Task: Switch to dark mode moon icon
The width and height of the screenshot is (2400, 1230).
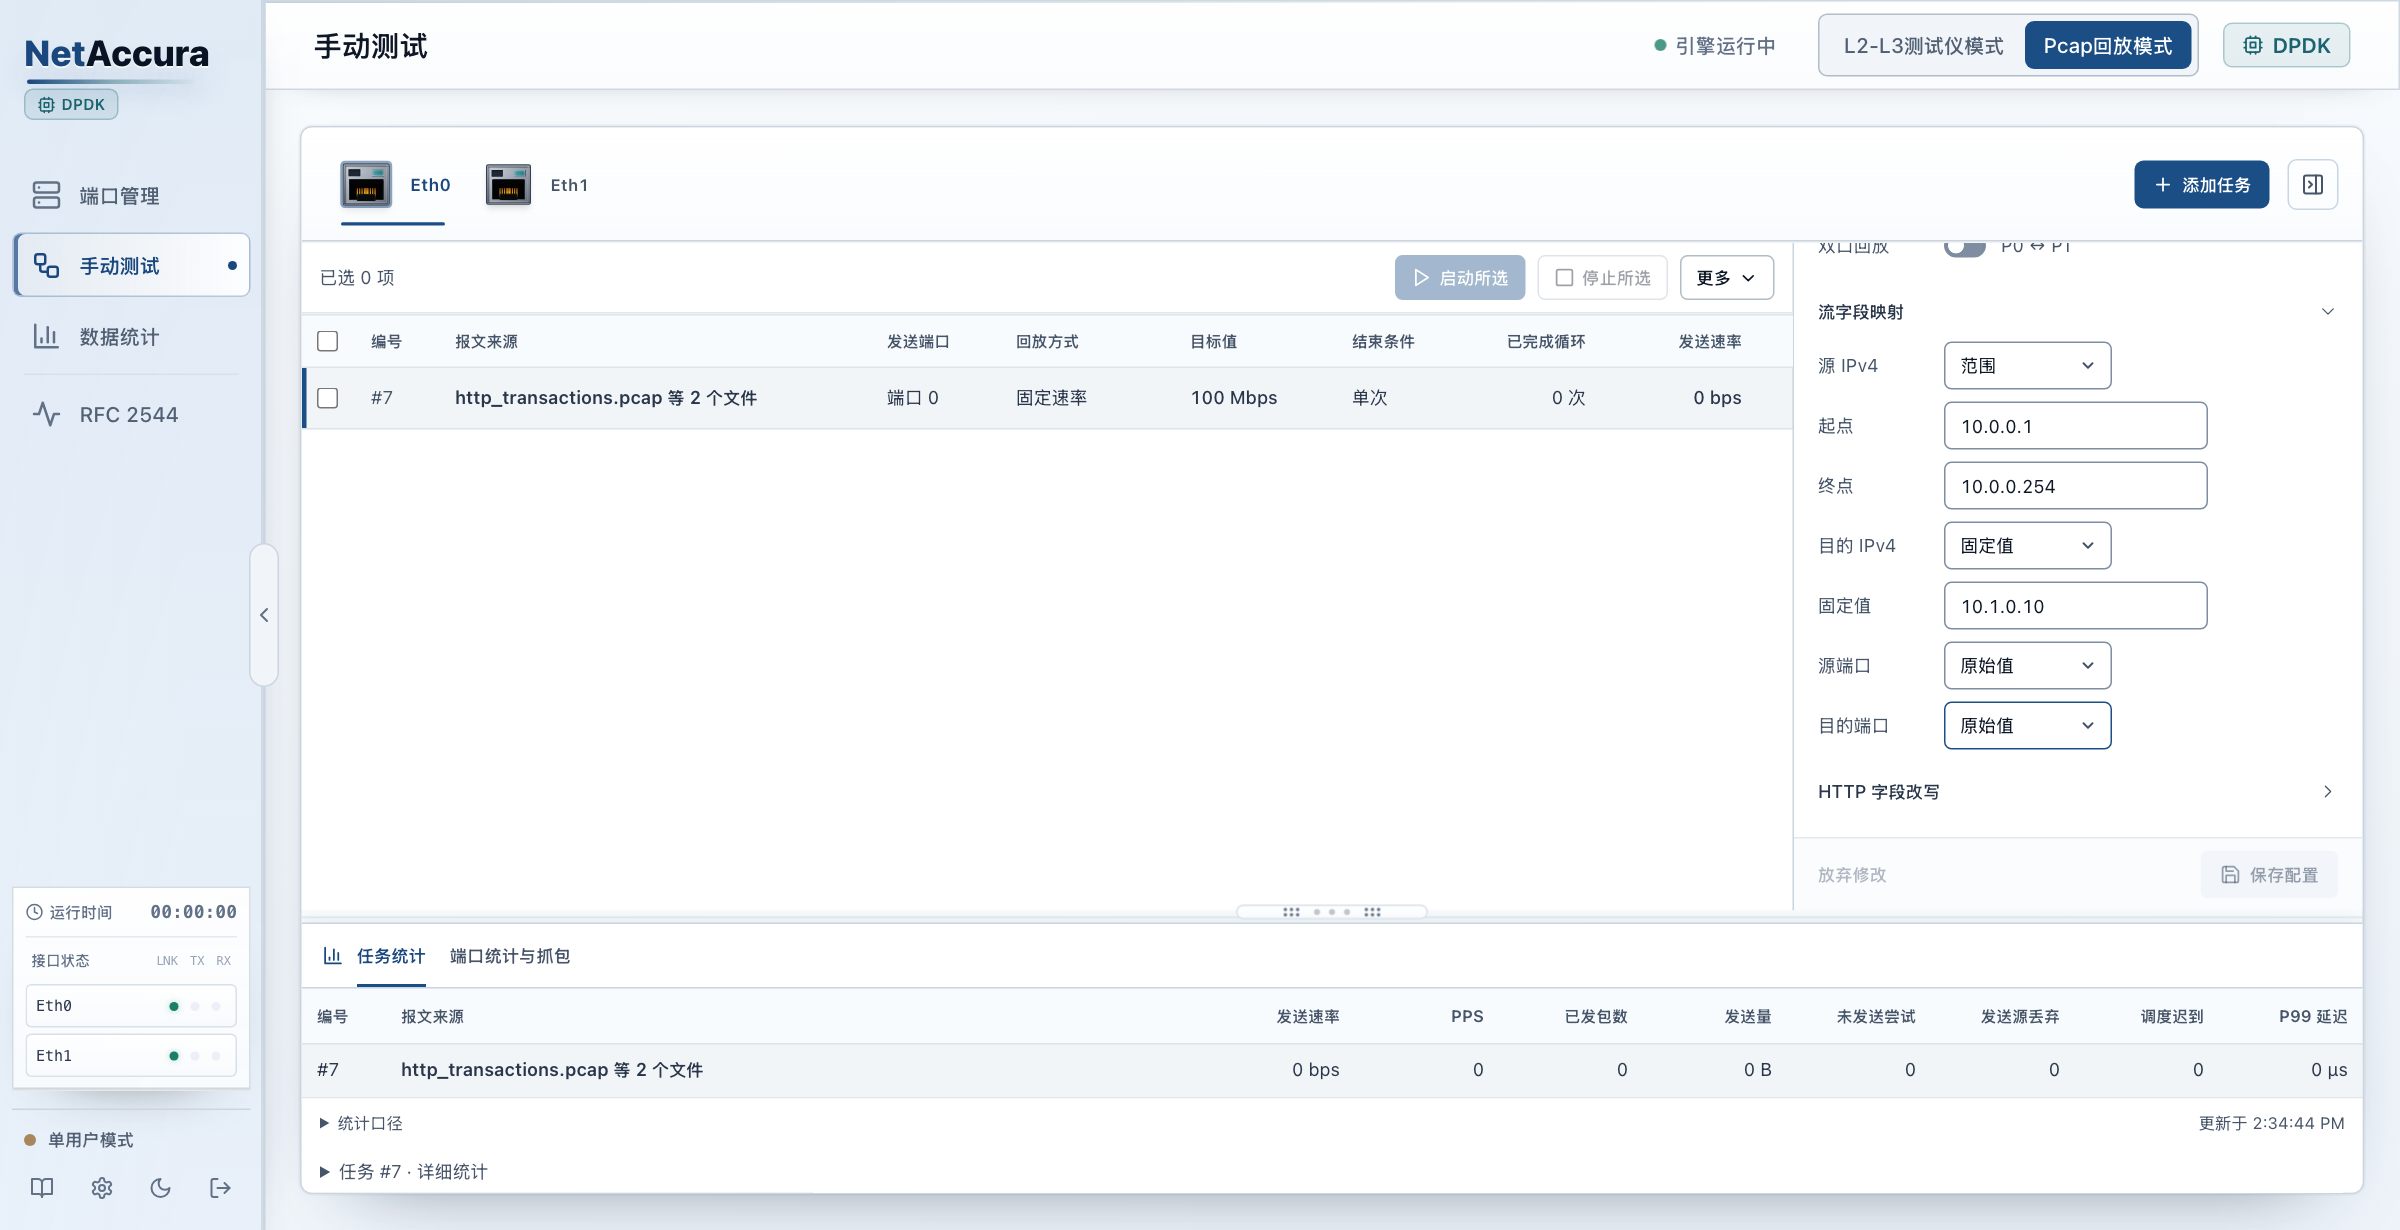Action: pyautogui.click(x=161, y=1188)
